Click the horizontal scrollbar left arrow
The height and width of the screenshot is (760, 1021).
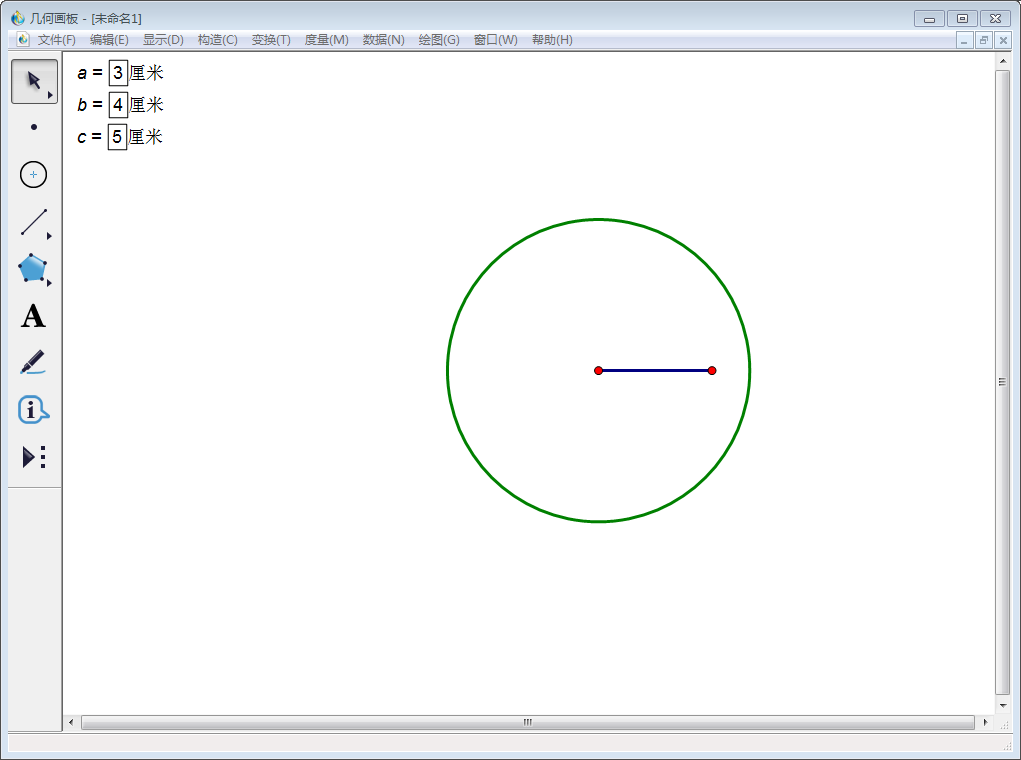pos(71,722)
